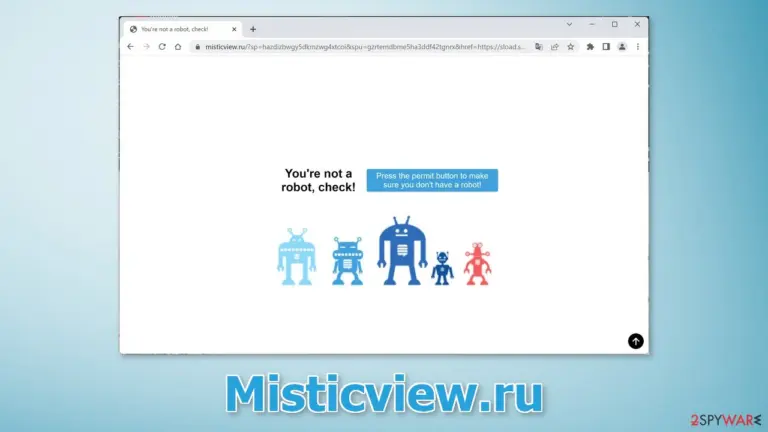Minimize the browser window

(x=592, y=24)
